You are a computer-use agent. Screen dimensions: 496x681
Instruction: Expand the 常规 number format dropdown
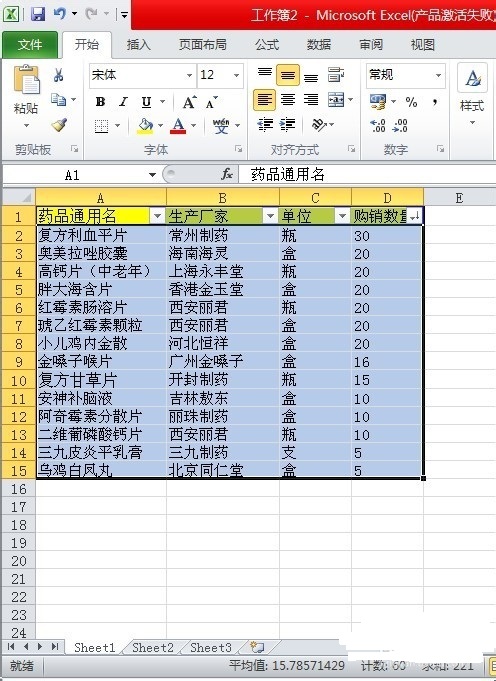pyautogui.click(x=439, y=75)
